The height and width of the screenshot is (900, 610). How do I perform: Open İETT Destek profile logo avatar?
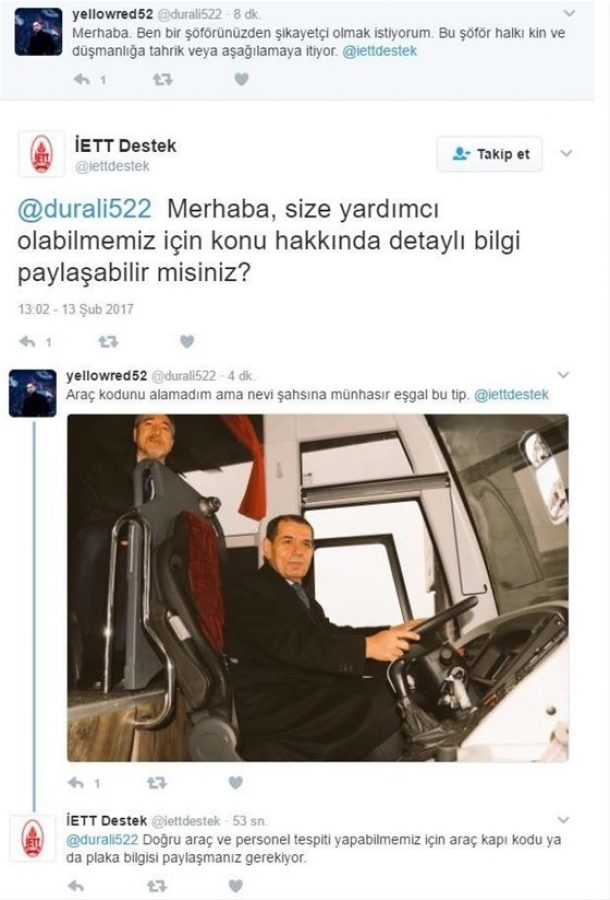(41, 153)
